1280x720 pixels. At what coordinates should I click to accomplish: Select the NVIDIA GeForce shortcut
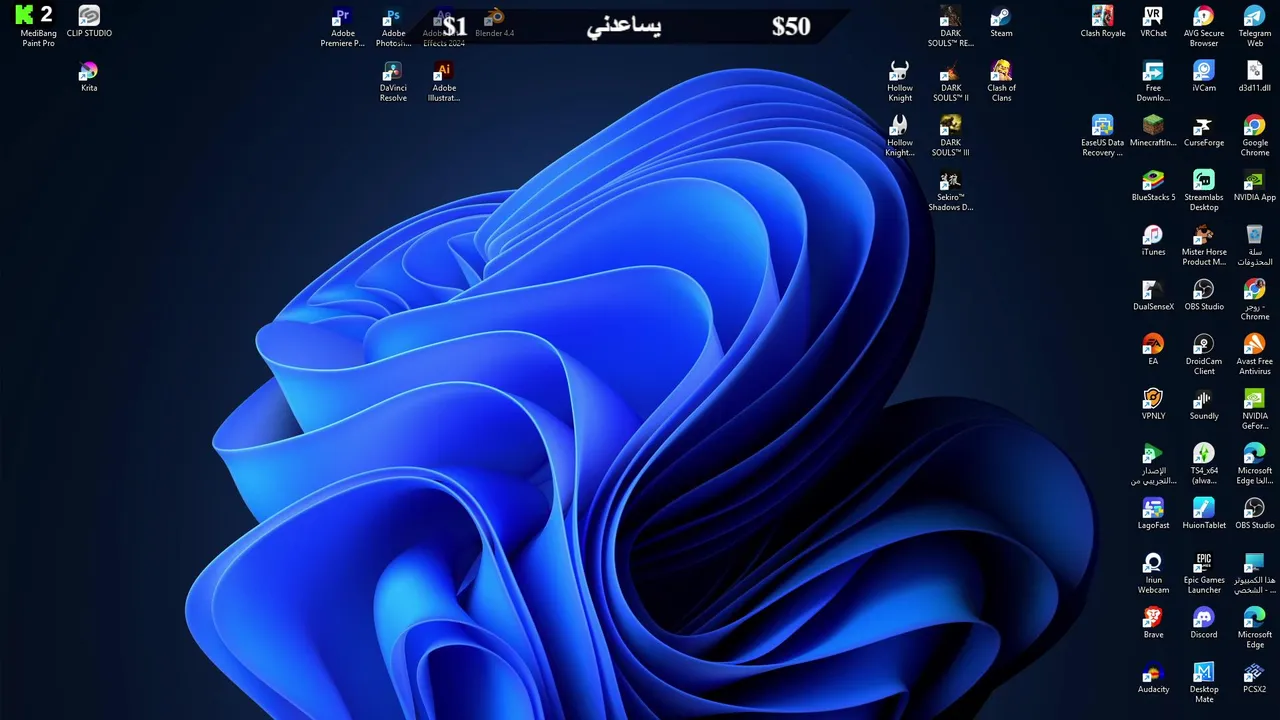point(1255,410)
